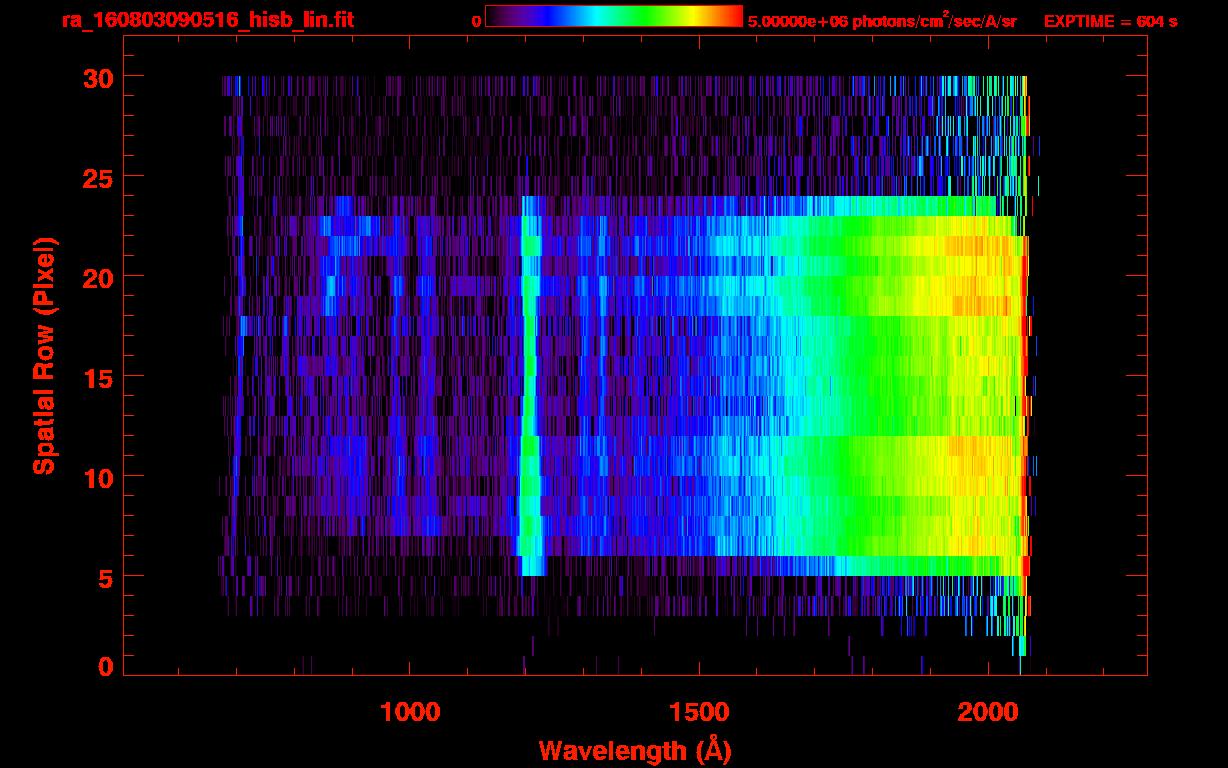The image size is (1228, 768).
Task: Click the y-axis tick label 25
Action: point(98,177)
